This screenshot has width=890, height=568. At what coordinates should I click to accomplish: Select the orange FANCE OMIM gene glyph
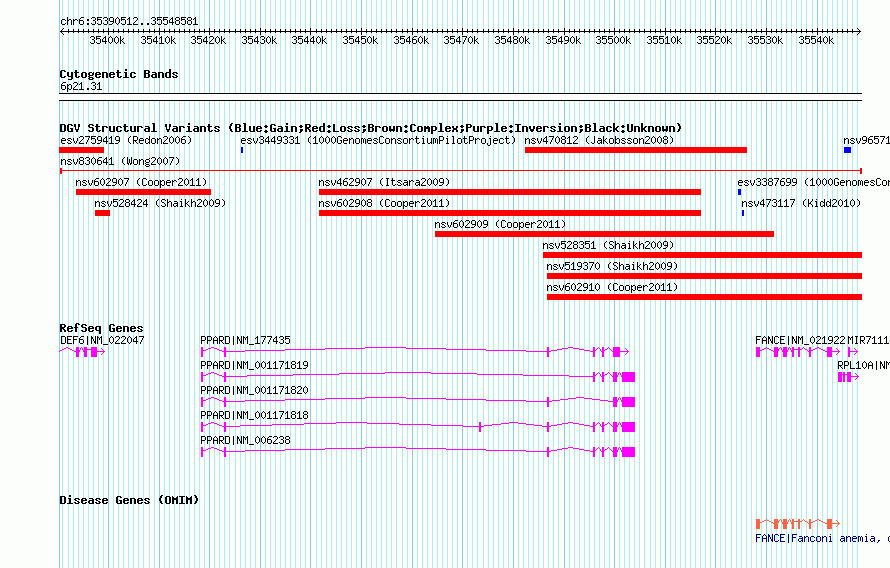click(x=797, y=523)
